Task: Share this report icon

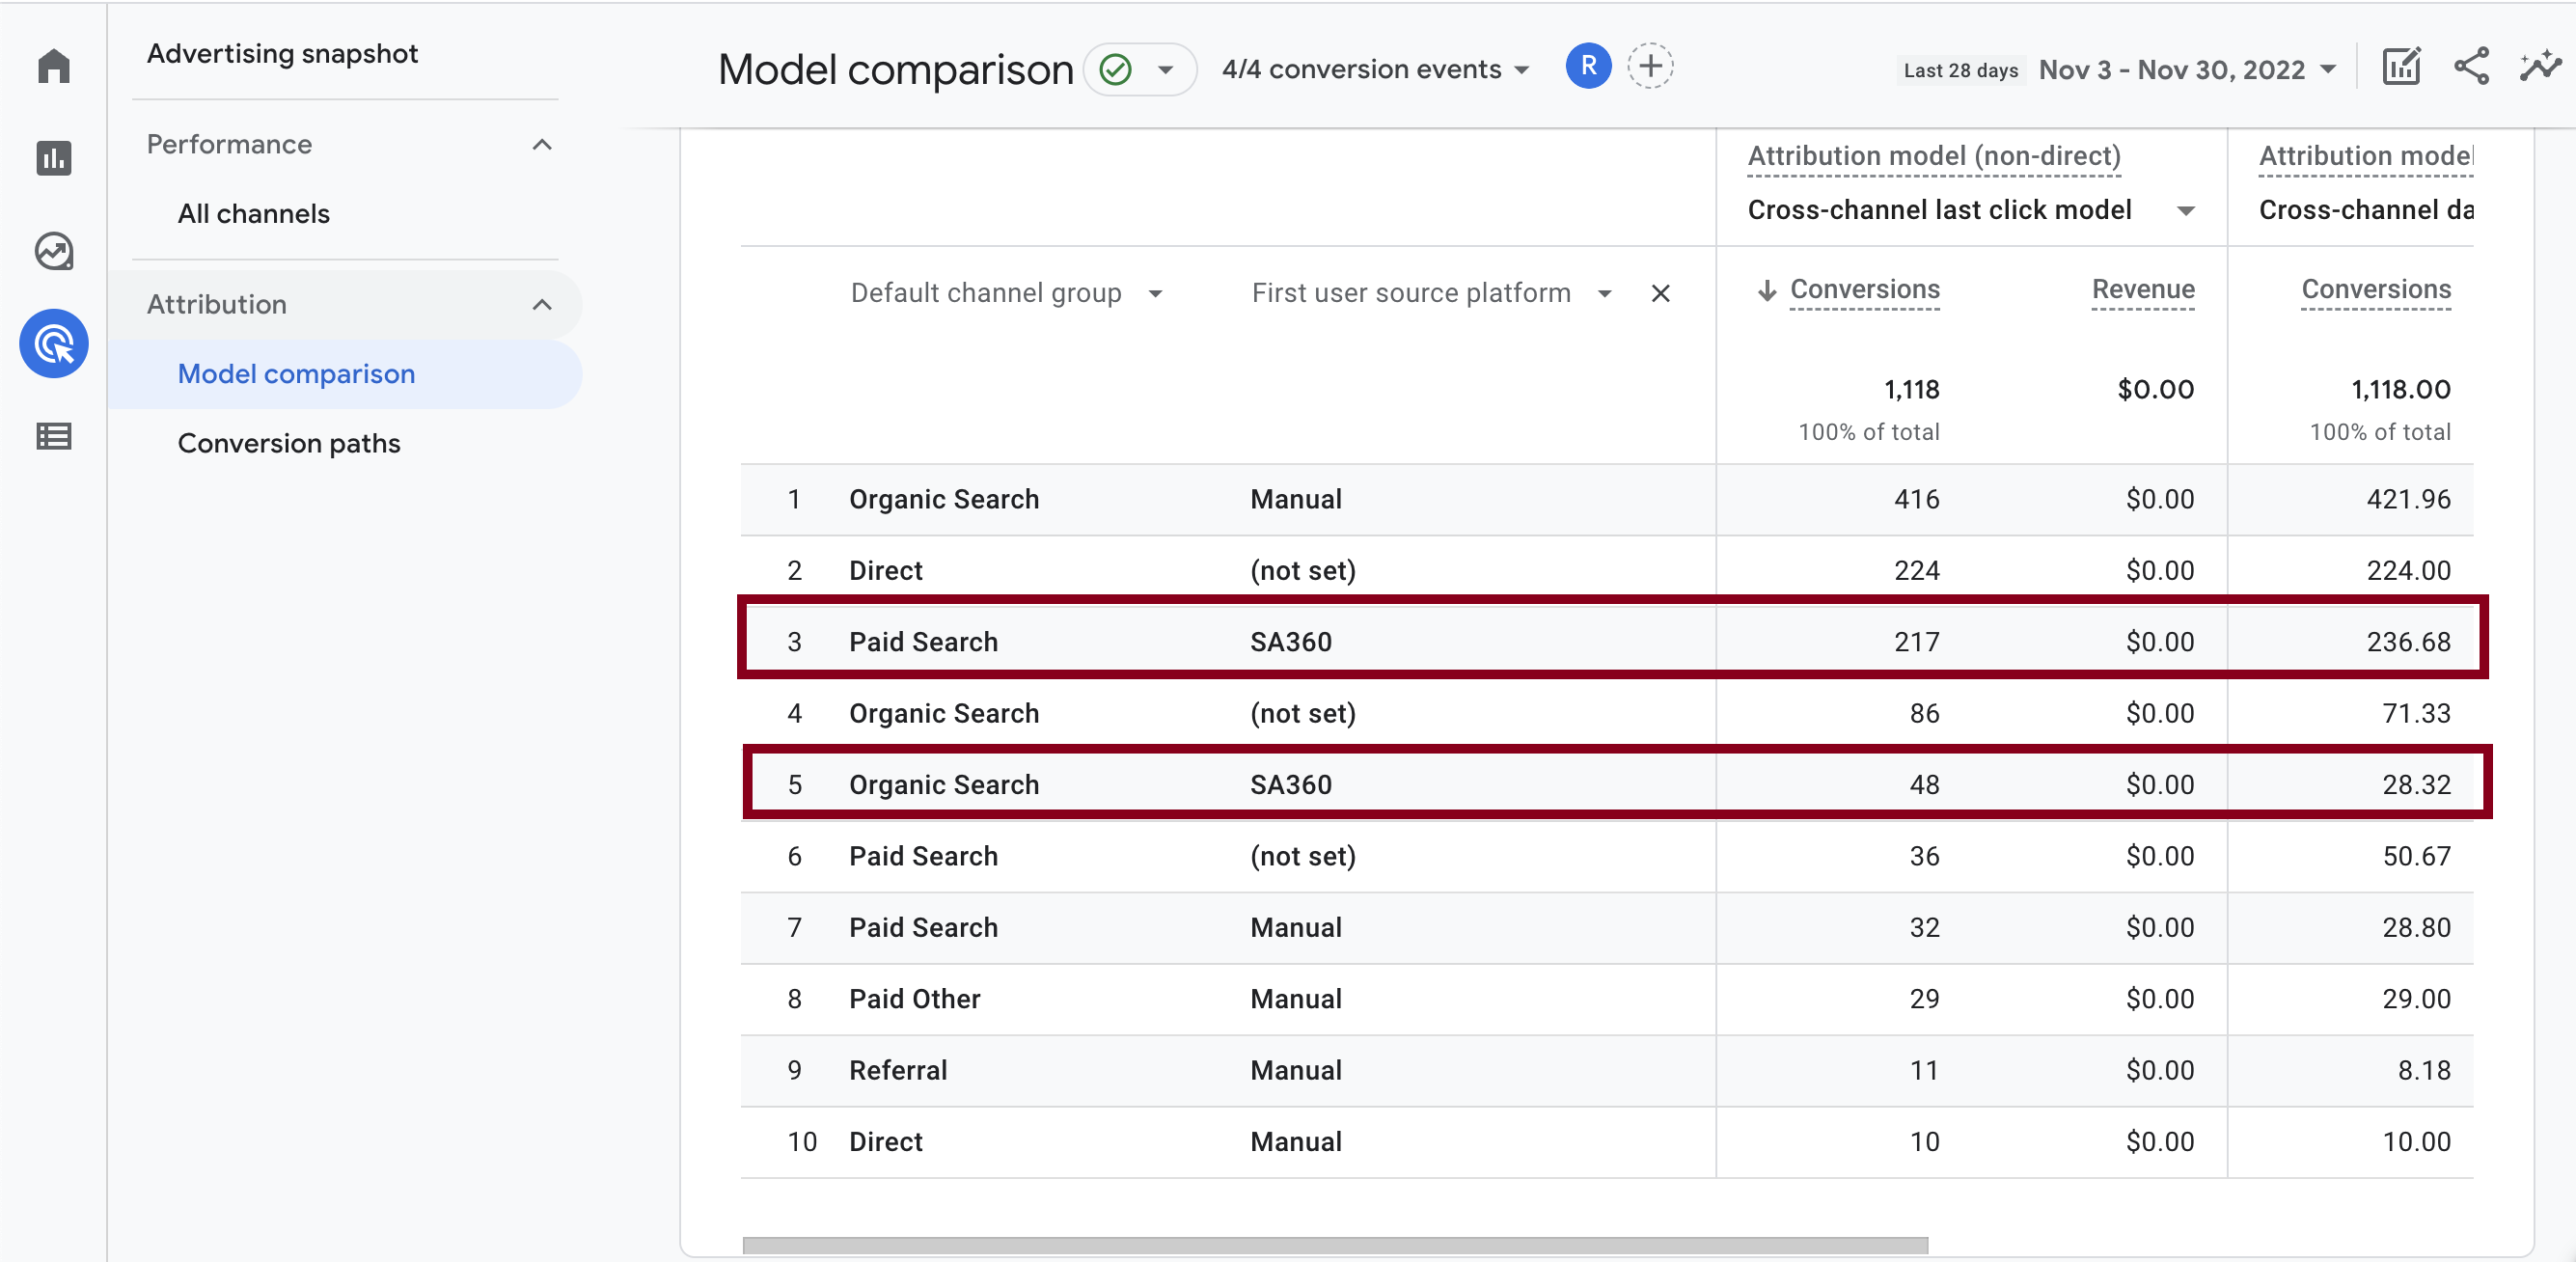Action: point(2471,67)
